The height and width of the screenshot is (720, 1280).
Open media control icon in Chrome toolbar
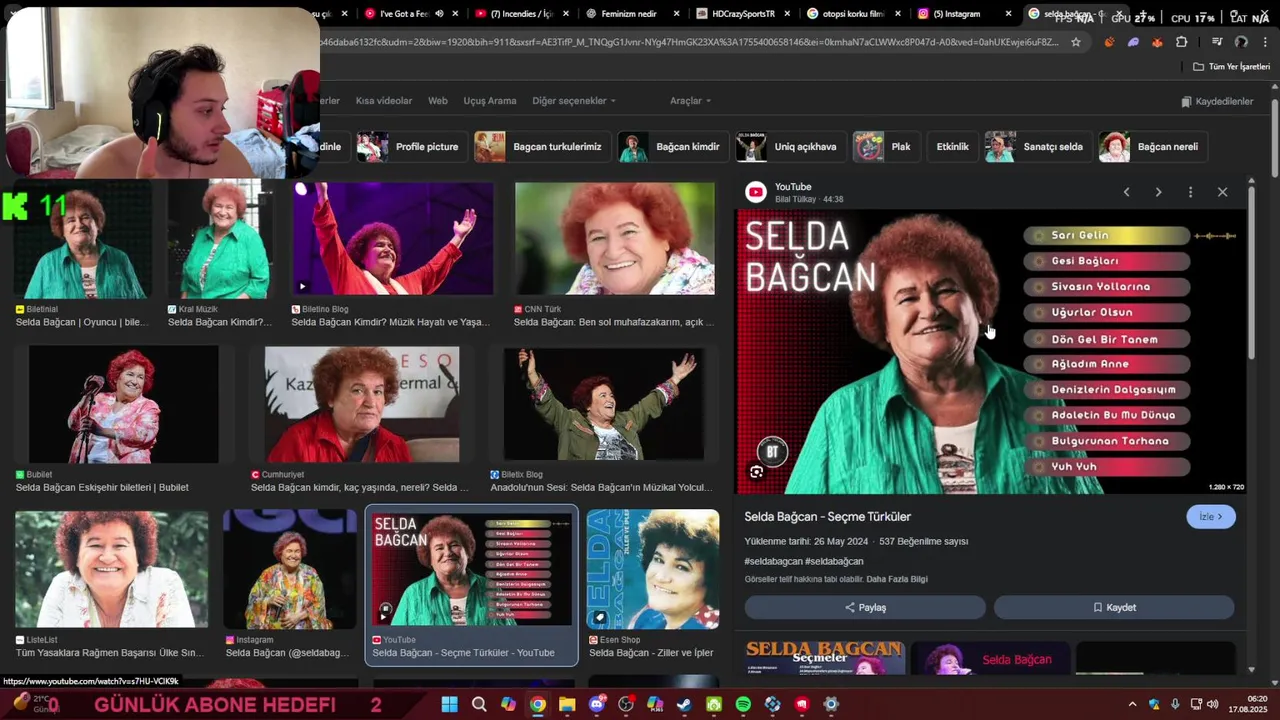[1216, 42]
